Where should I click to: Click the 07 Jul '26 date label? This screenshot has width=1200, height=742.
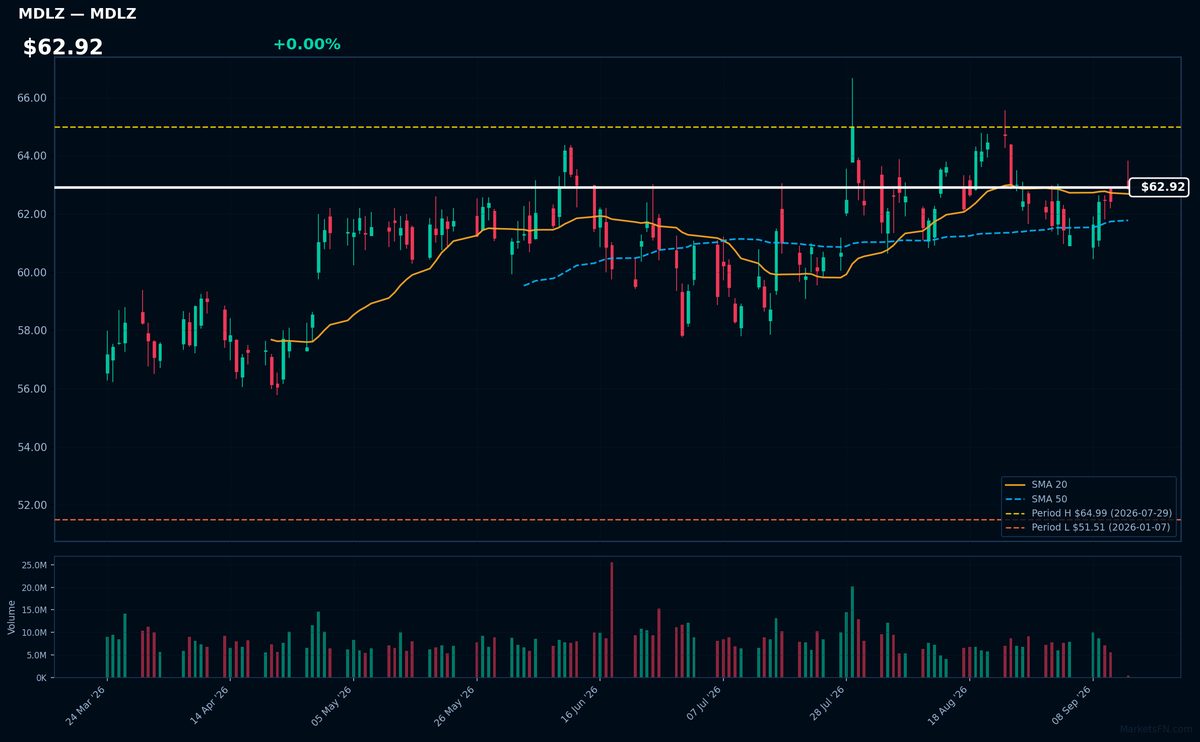click(703, 705)
